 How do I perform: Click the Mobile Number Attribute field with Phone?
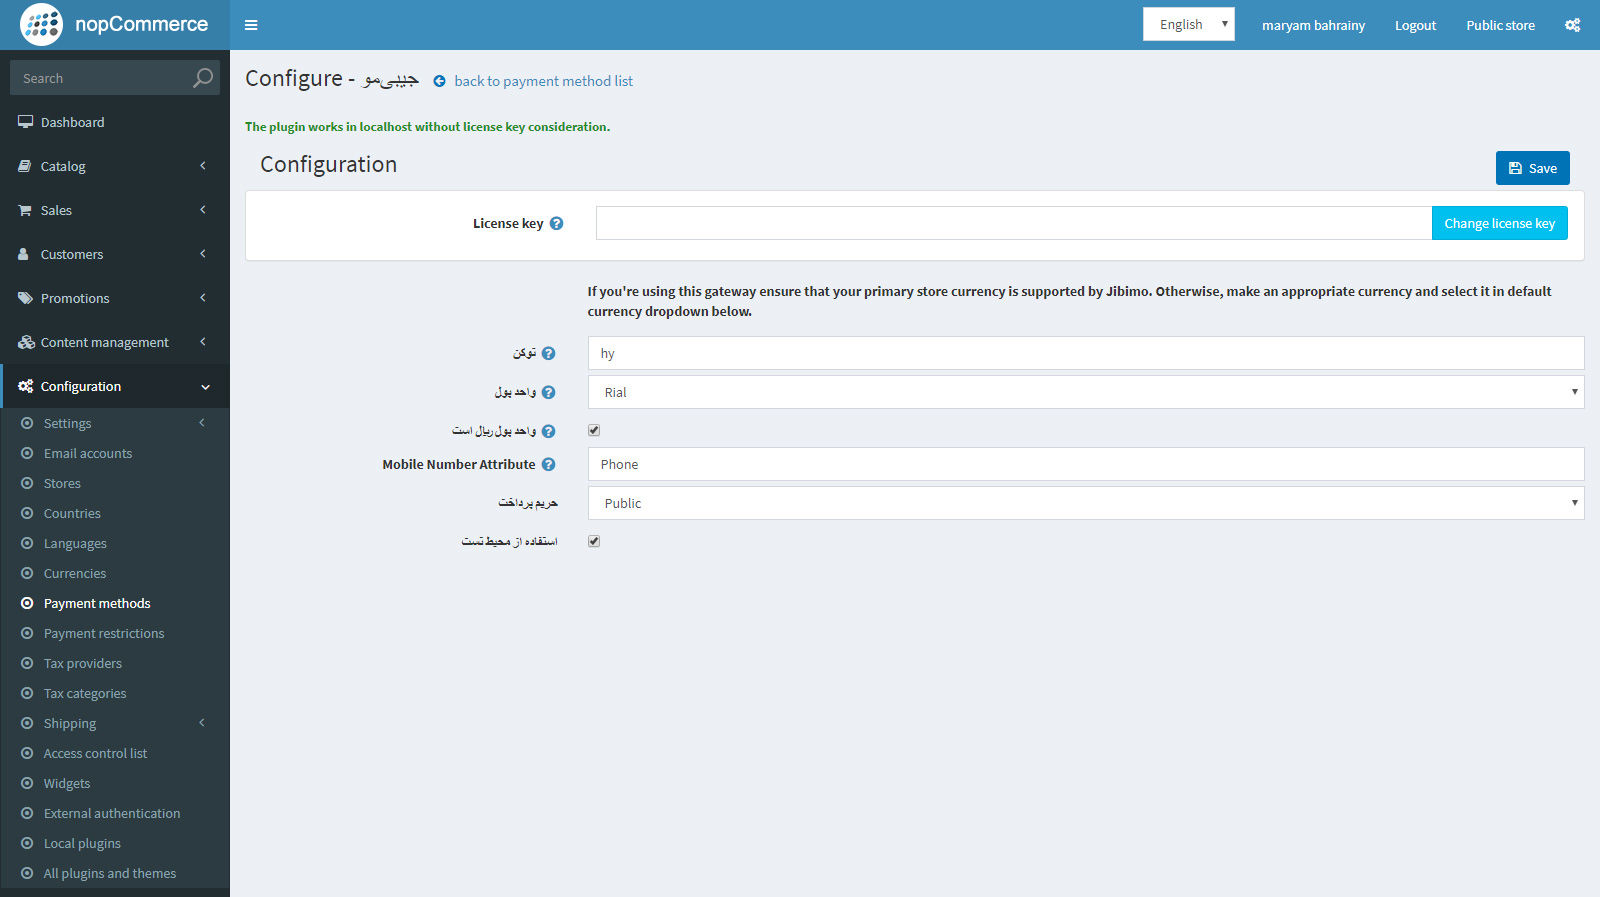1086,464
